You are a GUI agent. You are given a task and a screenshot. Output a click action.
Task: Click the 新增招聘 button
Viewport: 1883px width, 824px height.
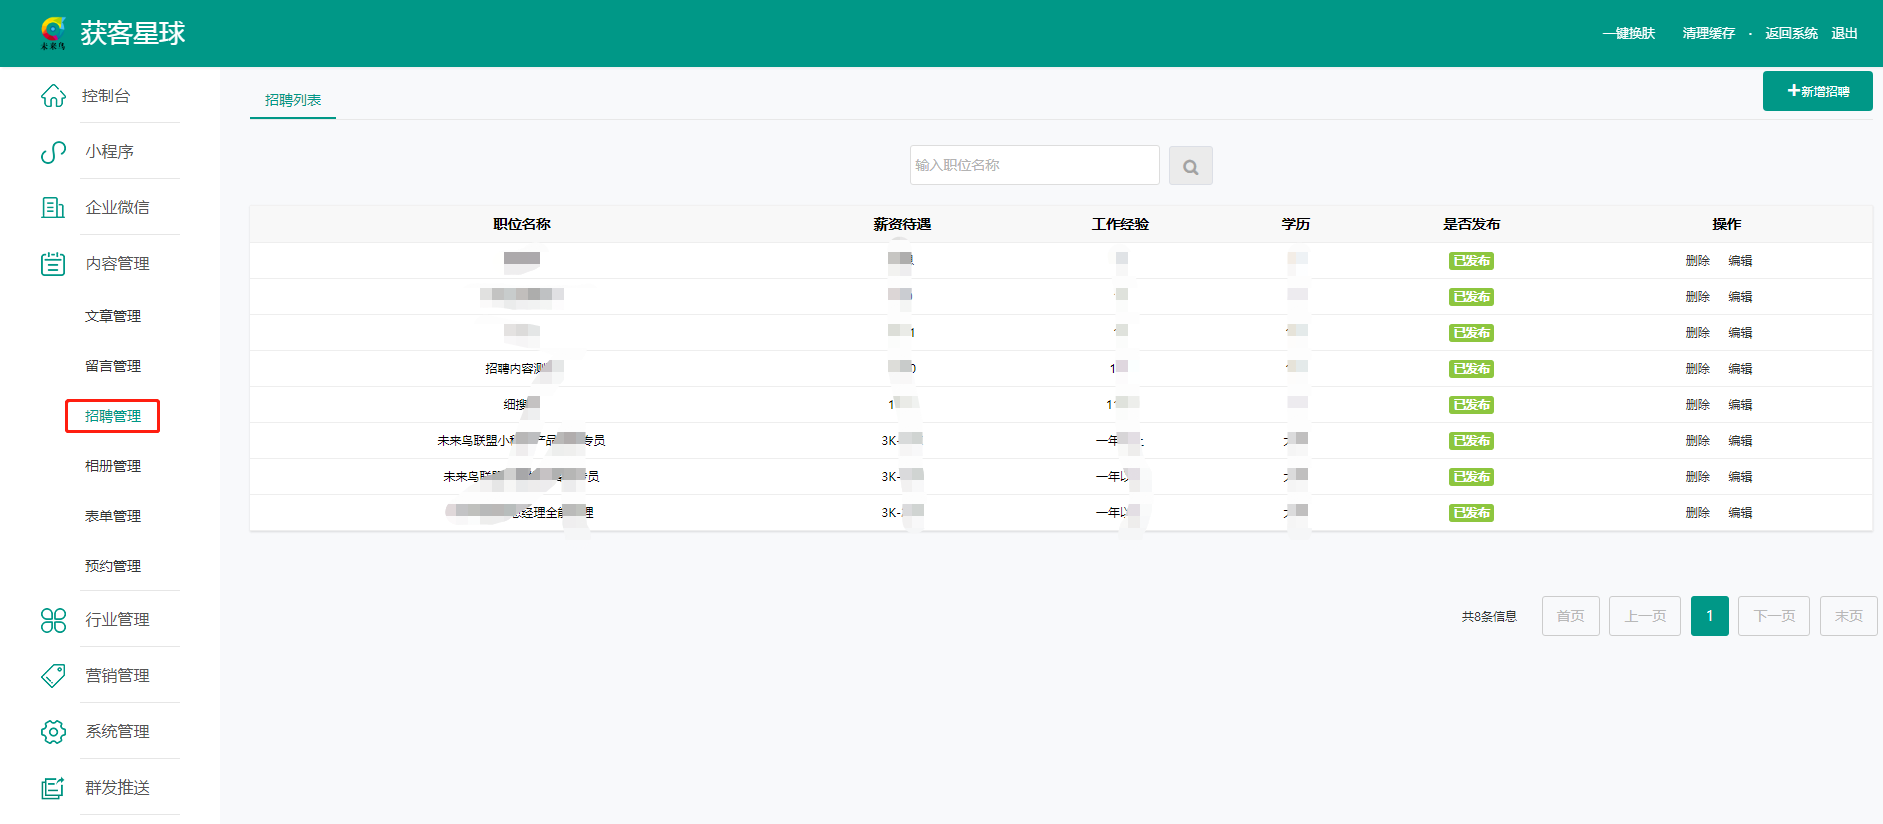pyautogui.click(x=1817, y=91)
